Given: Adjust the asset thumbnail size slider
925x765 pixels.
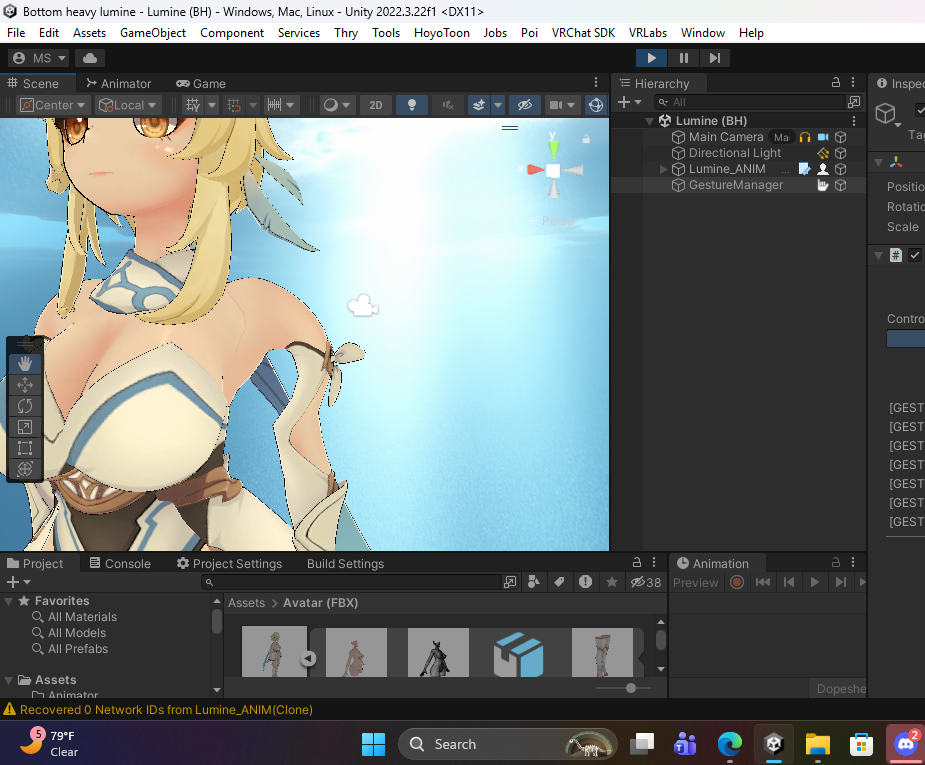Looking at the screenshot, I should [x=631, y=688].
